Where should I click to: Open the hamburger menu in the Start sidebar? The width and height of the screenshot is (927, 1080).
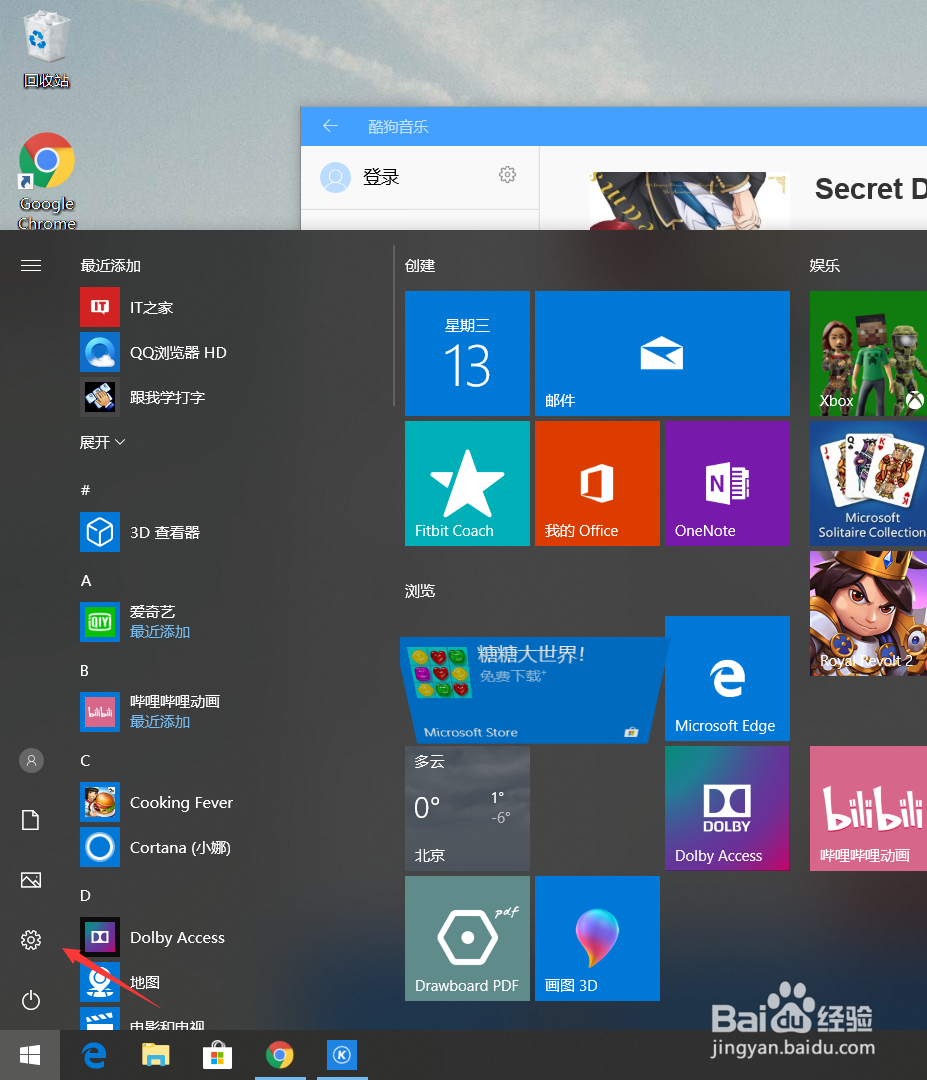click(30, 265)
